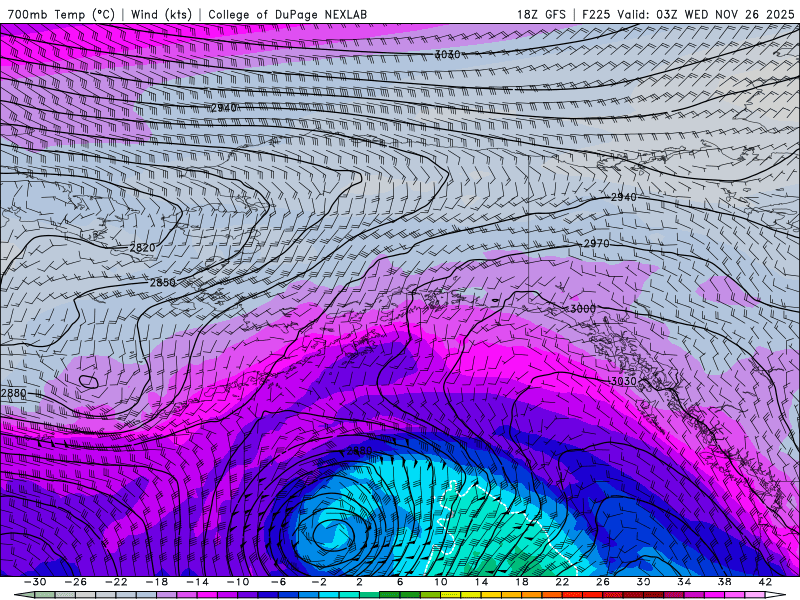Click the pale pink swatch ending the legend
Image resolution: width=800 pixels, height=600 pixels.
click(x=755, y=594)
